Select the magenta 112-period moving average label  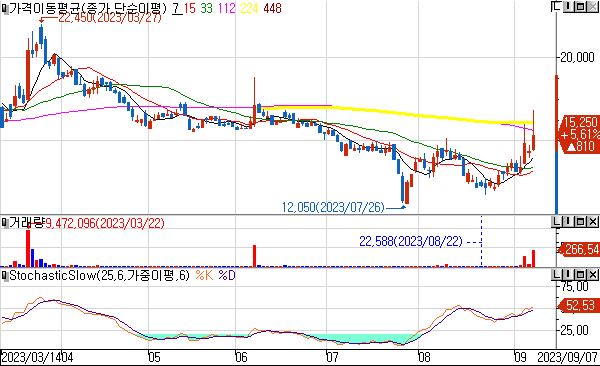(227, 8)
